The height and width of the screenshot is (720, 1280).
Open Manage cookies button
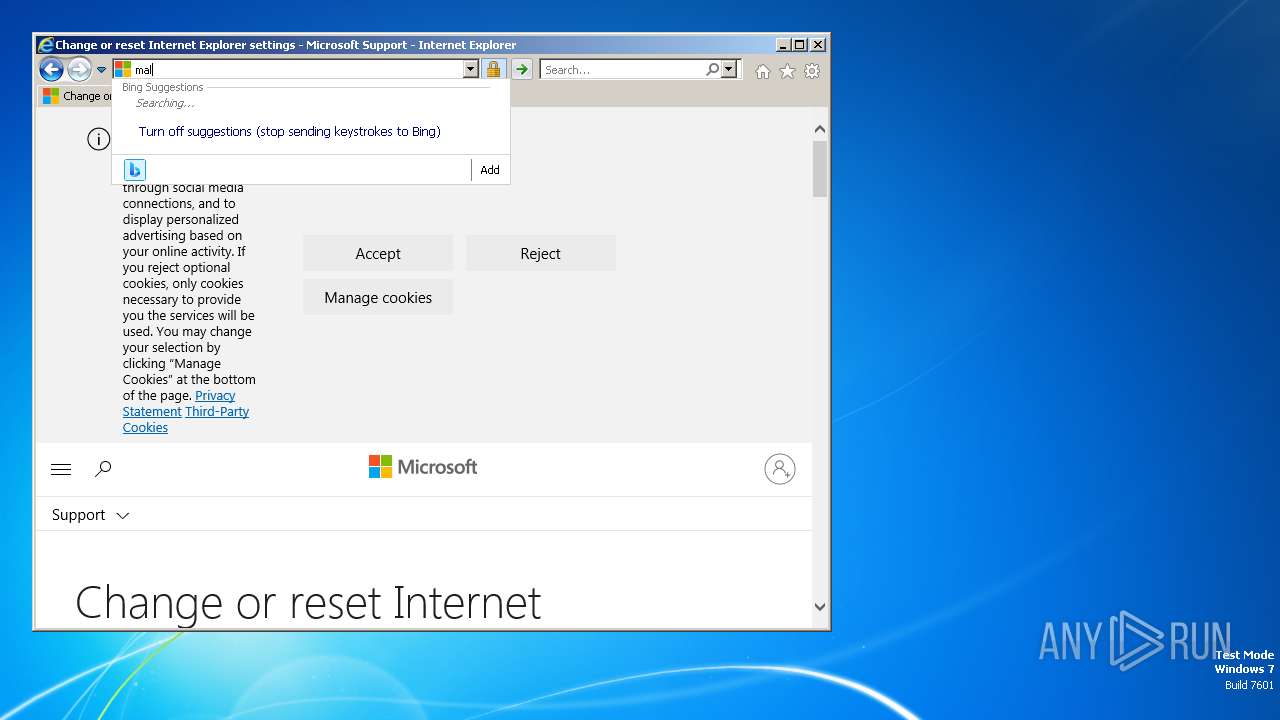pyautogui.click(x=378, y=297)
